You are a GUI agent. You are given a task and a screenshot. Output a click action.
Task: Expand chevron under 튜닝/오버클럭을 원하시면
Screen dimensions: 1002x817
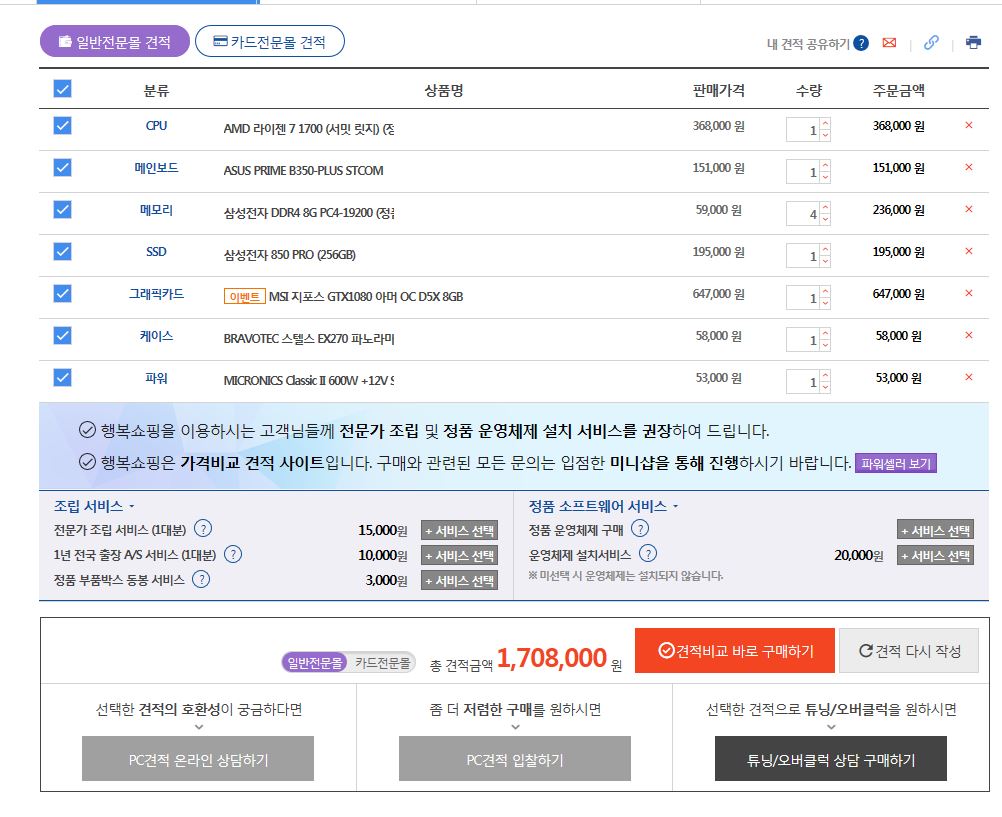pos(831,727)
